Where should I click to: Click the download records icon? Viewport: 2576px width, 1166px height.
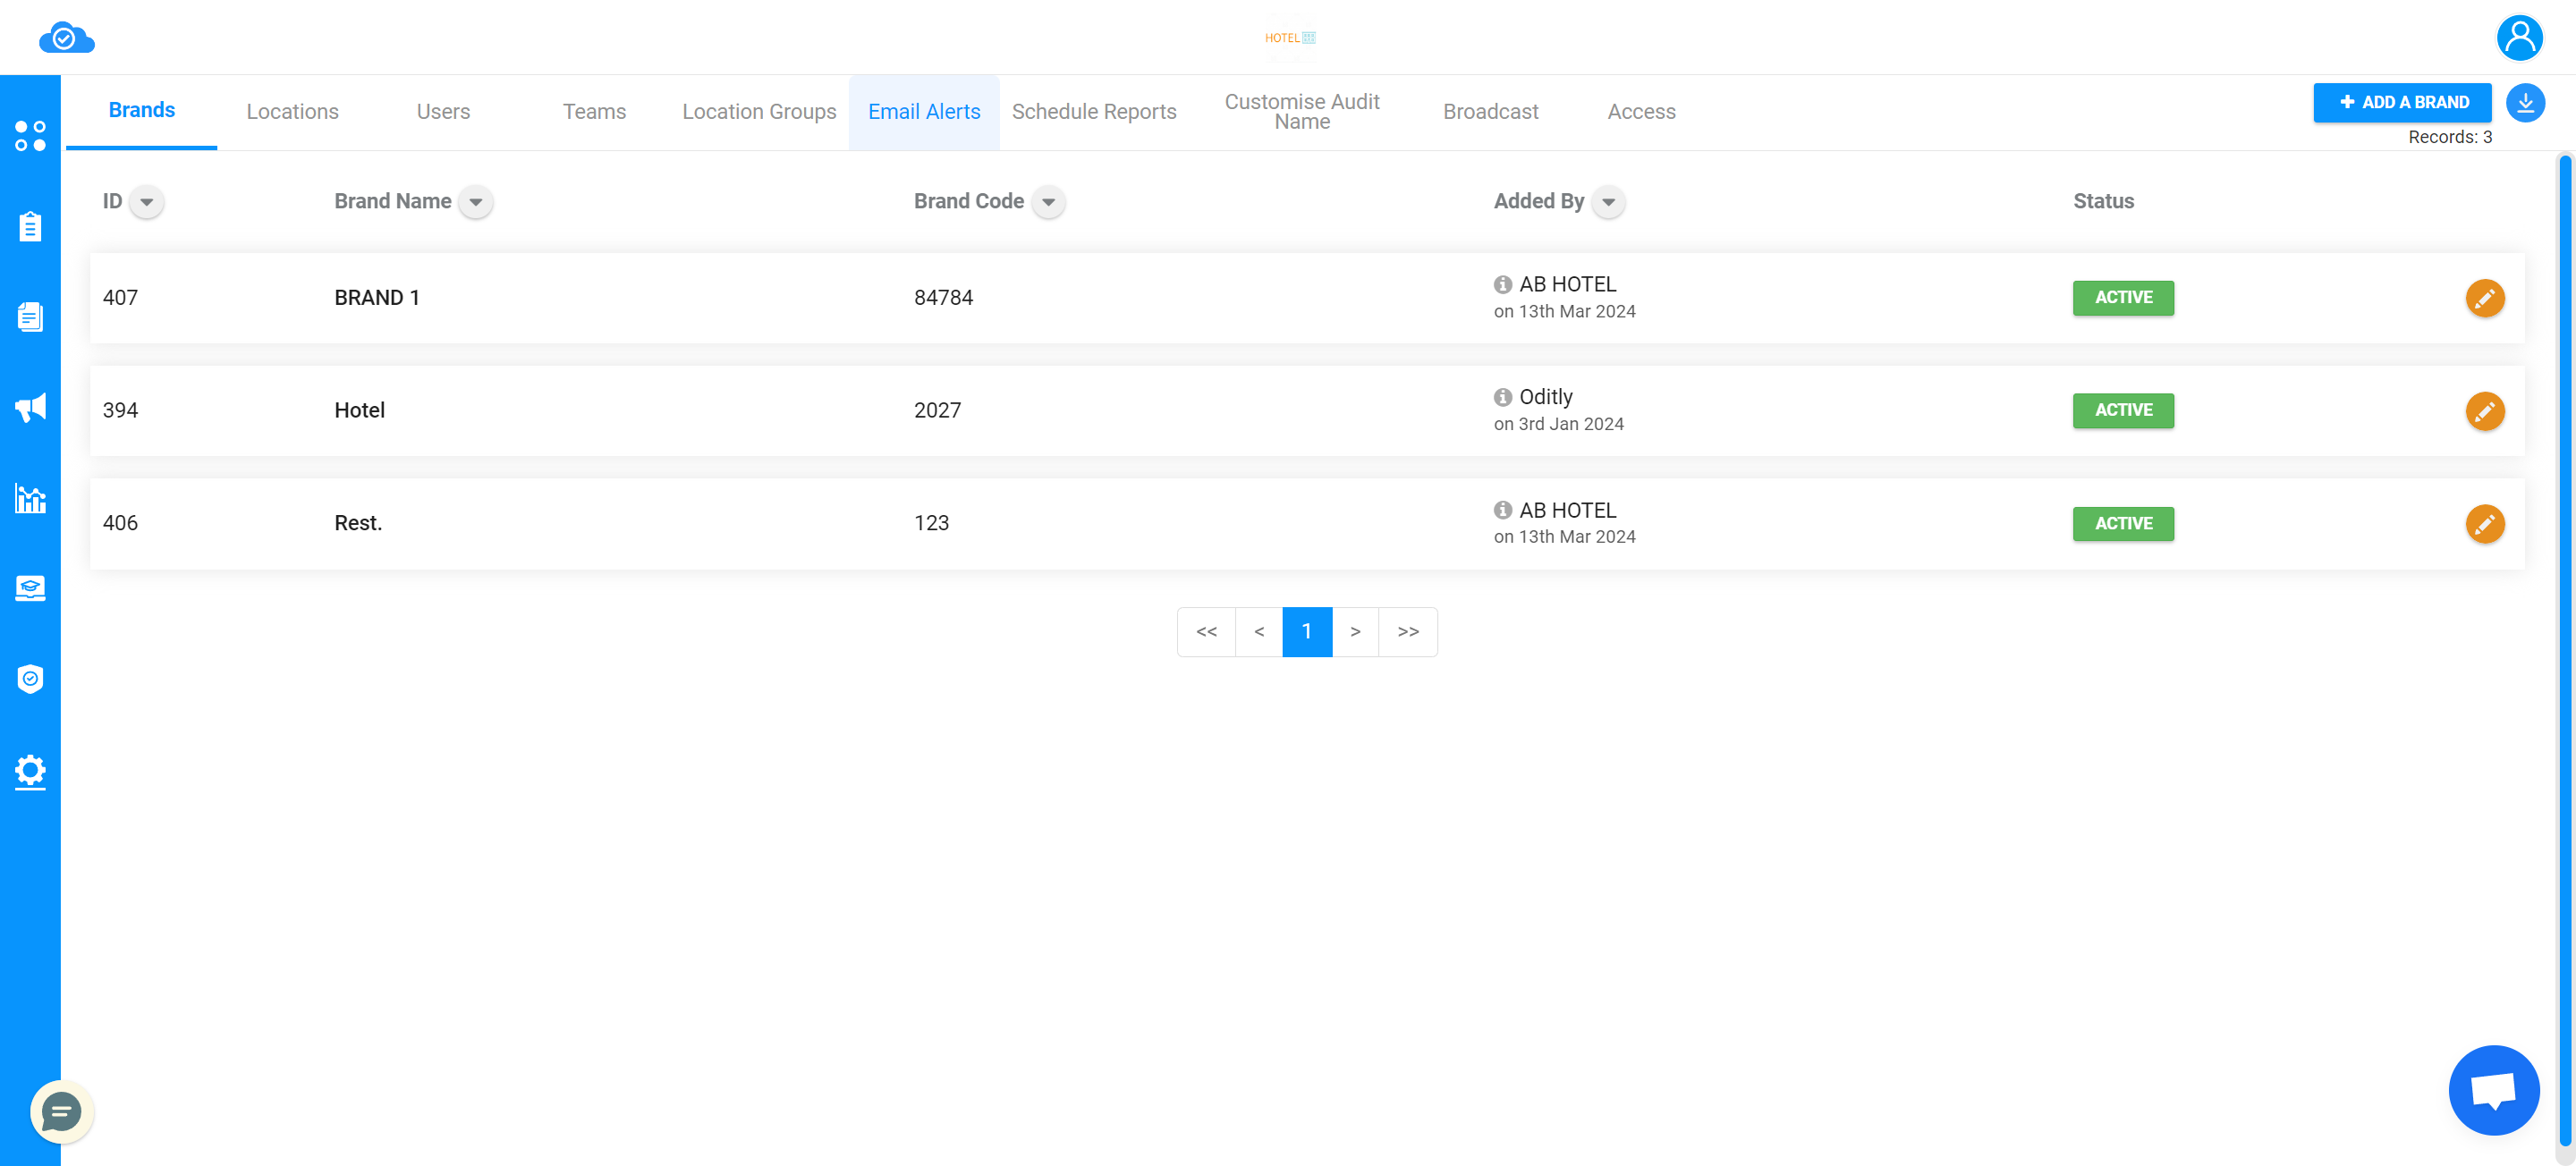(x=2525, y=102)
